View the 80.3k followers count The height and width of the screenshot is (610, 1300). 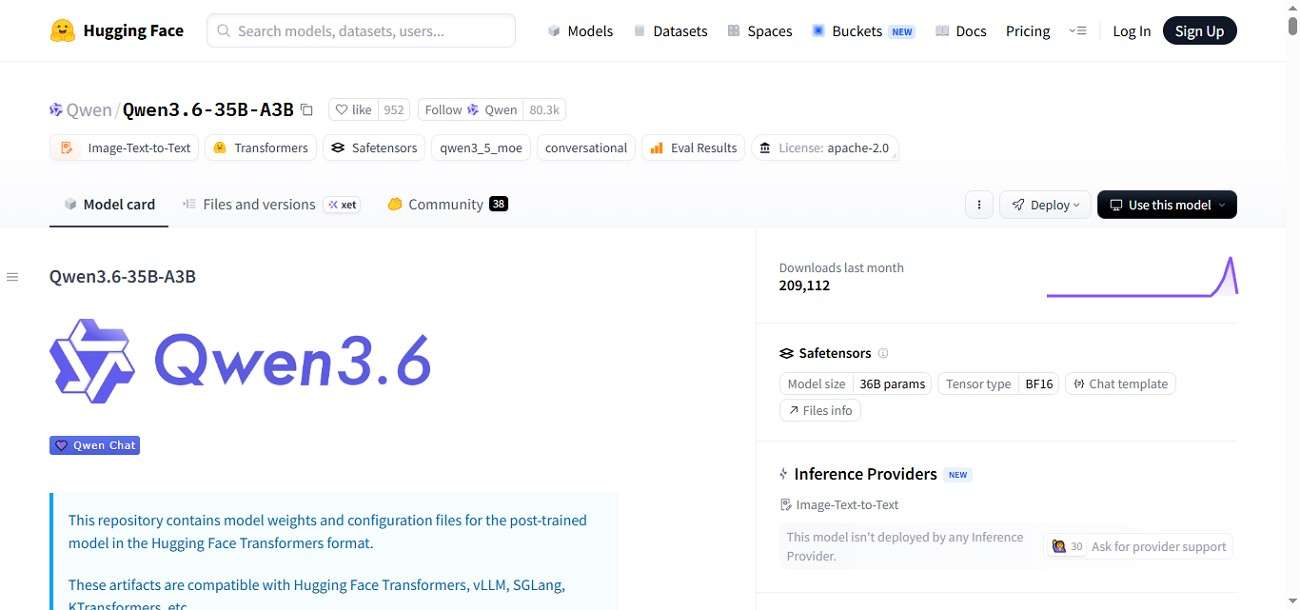click(x=544, y=110)
